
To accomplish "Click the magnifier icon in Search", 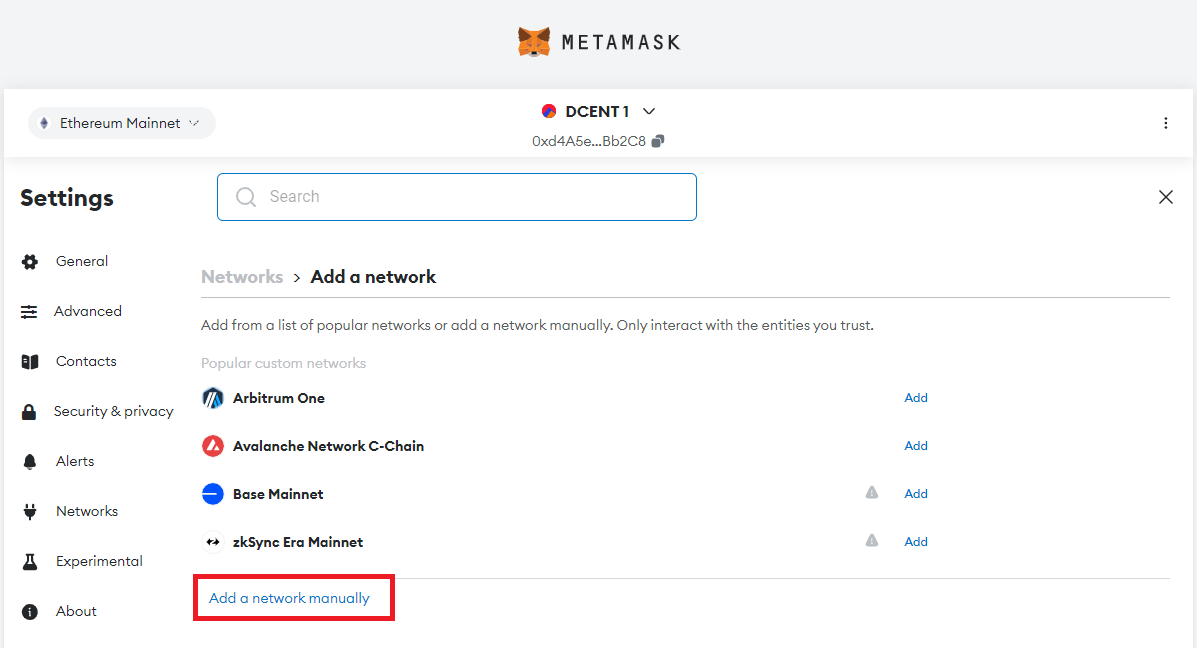I will 246,197.
